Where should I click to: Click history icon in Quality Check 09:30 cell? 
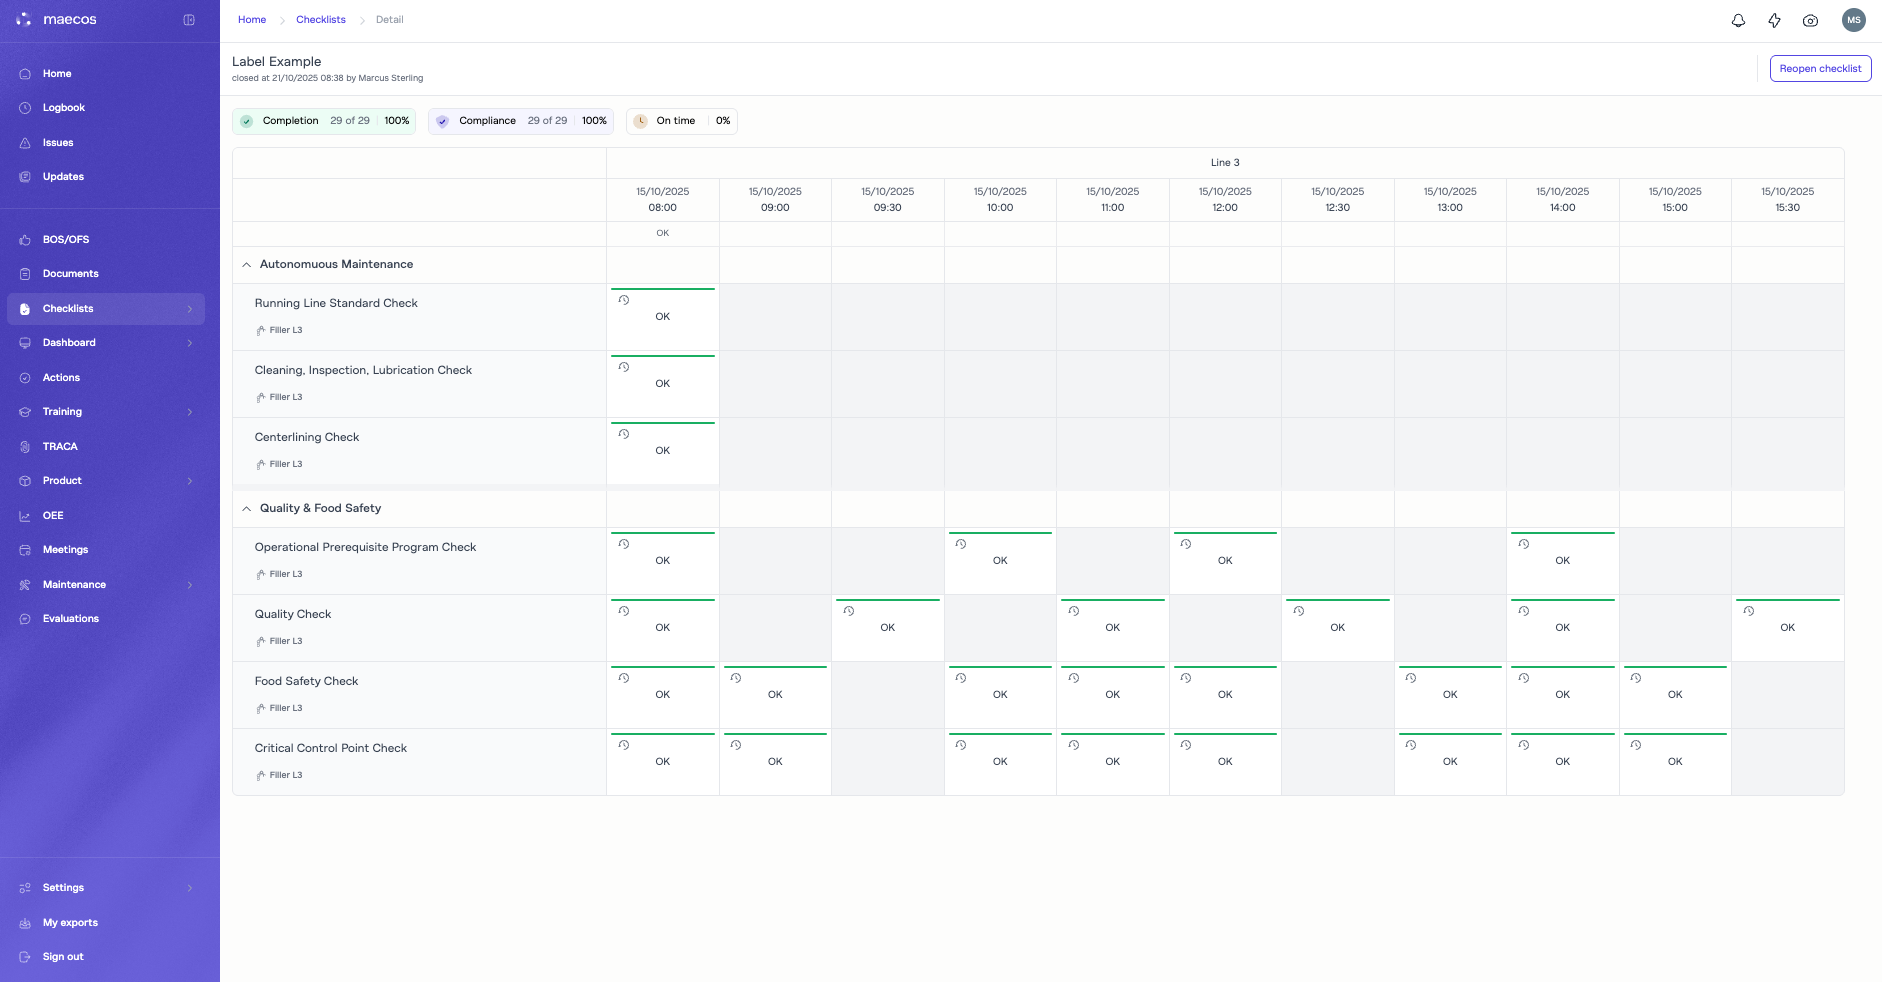[x=849, y=611]
